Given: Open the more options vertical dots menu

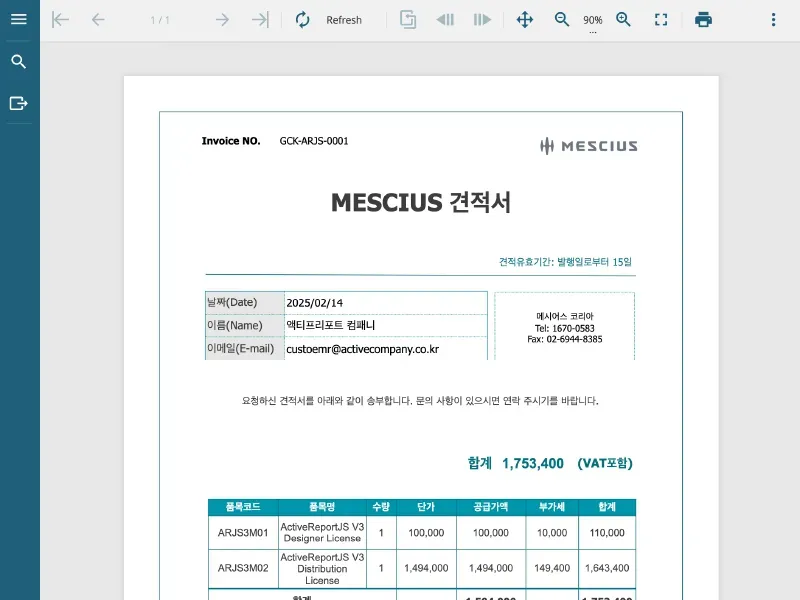Looking at the screenshot, I should coord(773,20).
